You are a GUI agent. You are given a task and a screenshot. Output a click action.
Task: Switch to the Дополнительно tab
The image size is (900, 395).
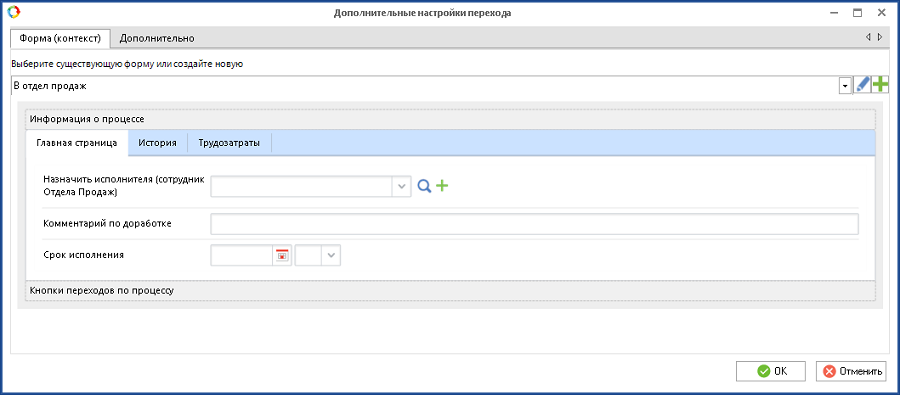click(x=157, y=38)
